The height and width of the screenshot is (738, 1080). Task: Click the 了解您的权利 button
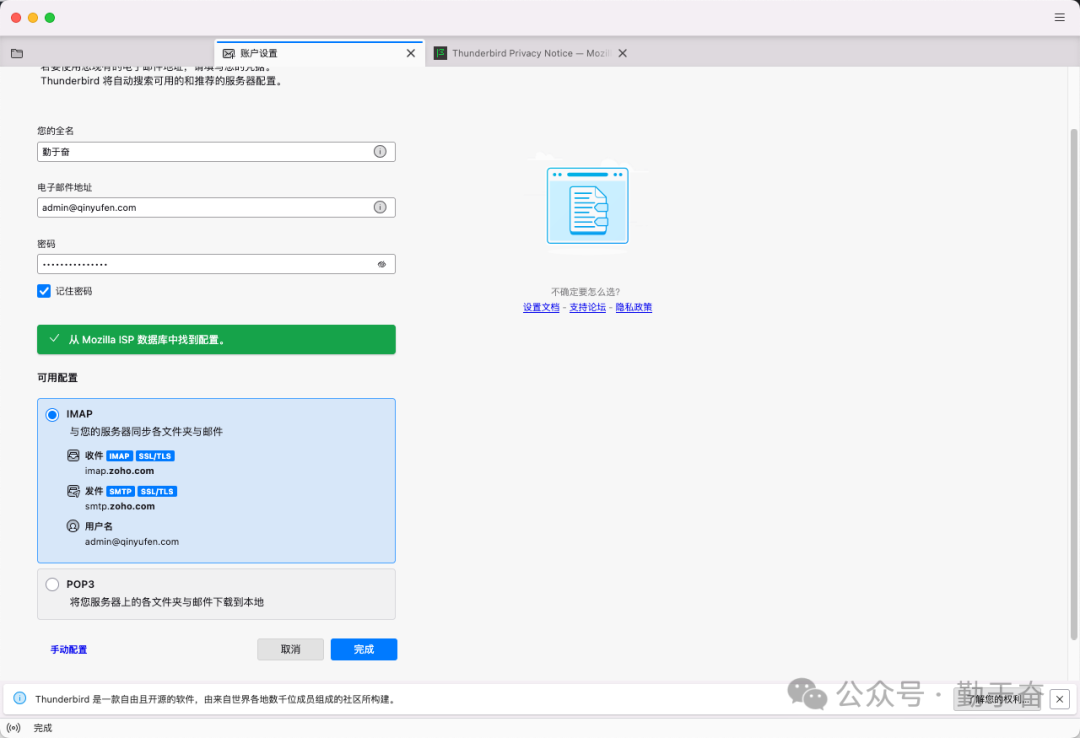pyautogui.click(x=998, y=699)
